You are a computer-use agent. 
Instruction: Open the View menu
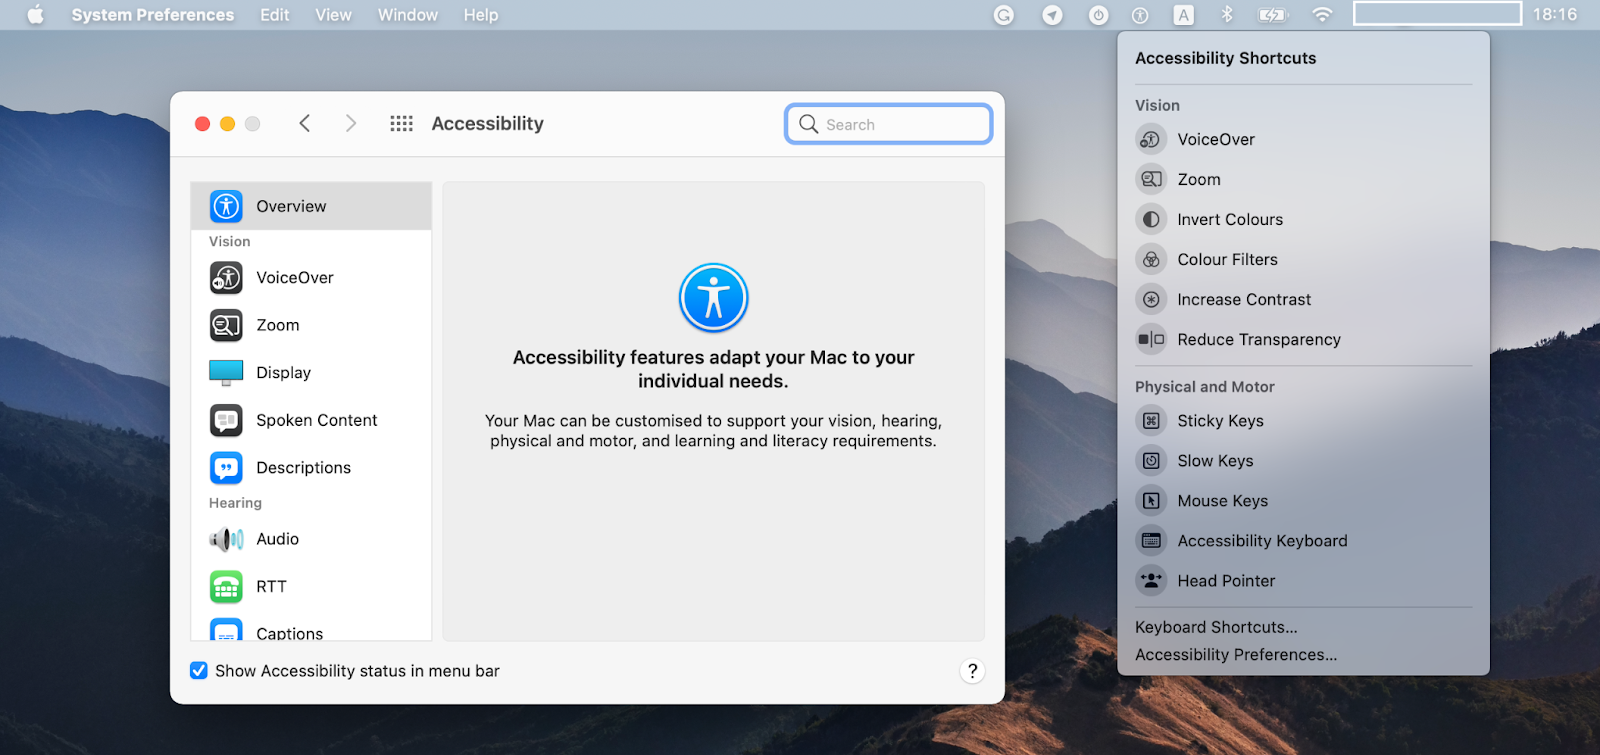pyautogui.click(x=333, y=15)
